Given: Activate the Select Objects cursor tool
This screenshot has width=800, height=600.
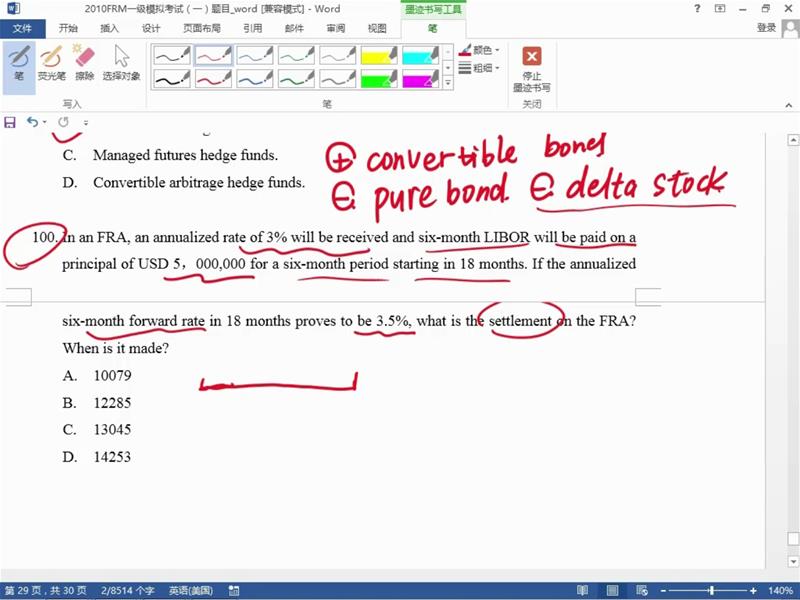Looking at the screenshot, I should [121, 64].
